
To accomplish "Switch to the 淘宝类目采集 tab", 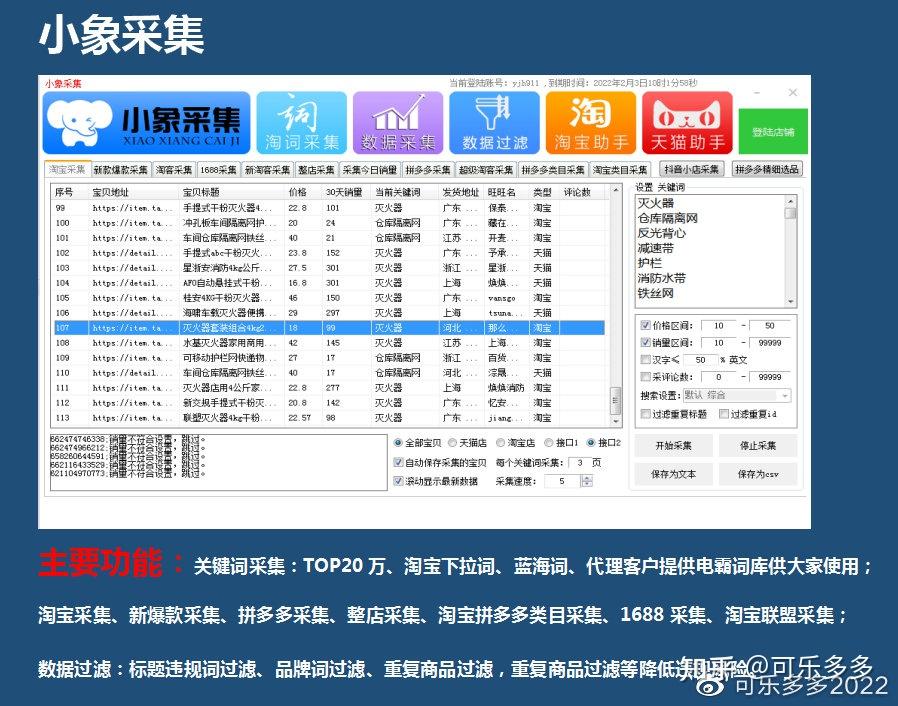I will 620,170.
